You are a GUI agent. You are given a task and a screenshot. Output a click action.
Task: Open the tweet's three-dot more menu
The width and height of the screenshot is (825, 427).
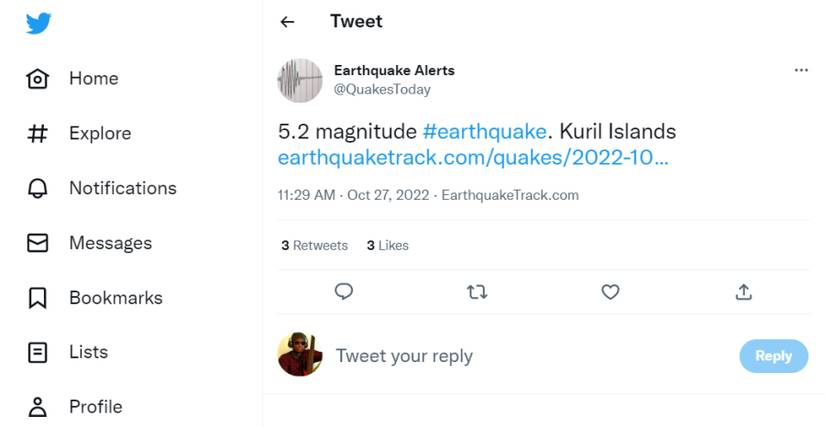click(x=800, y=71)
